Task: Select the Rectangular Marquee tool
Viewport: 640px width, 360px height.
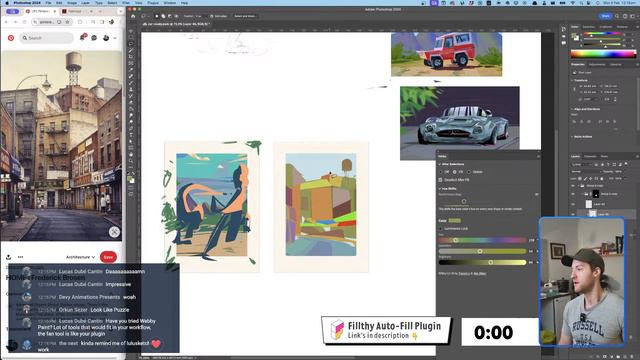Action: coord(131,38)
